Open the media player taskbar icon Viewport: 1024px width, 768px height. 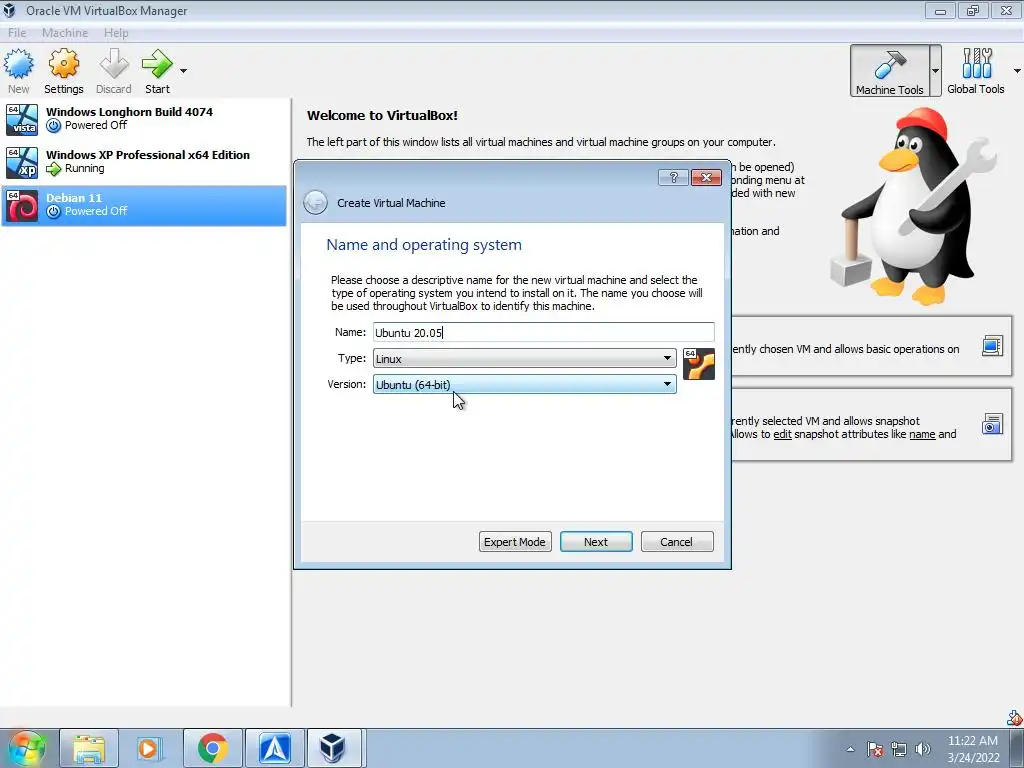(148, 748)
